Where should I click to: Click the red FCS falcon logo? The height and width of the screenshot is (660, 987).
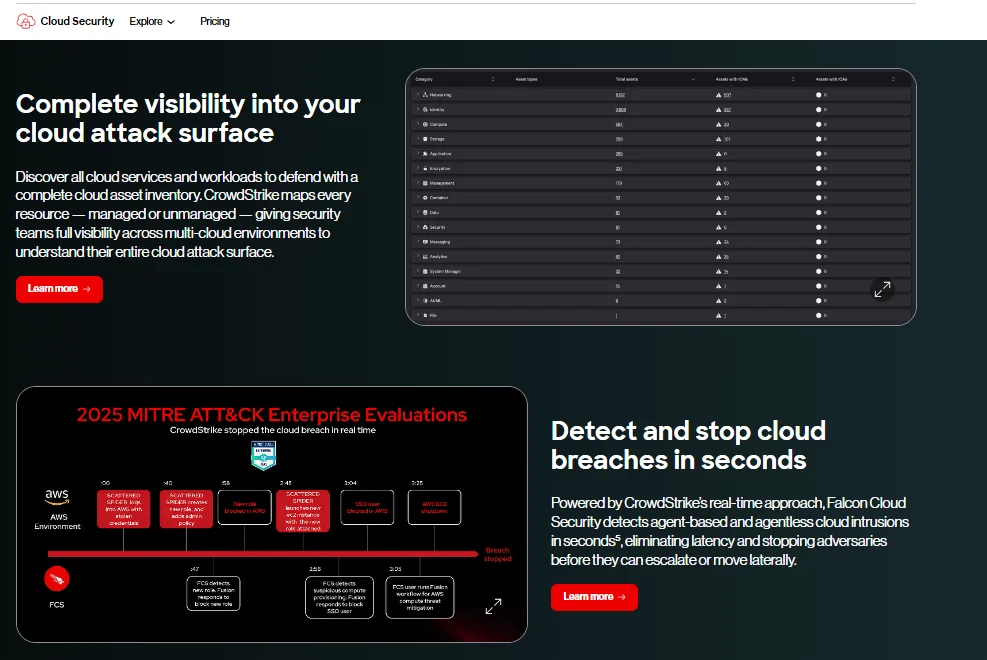click(x=57, y=579)
